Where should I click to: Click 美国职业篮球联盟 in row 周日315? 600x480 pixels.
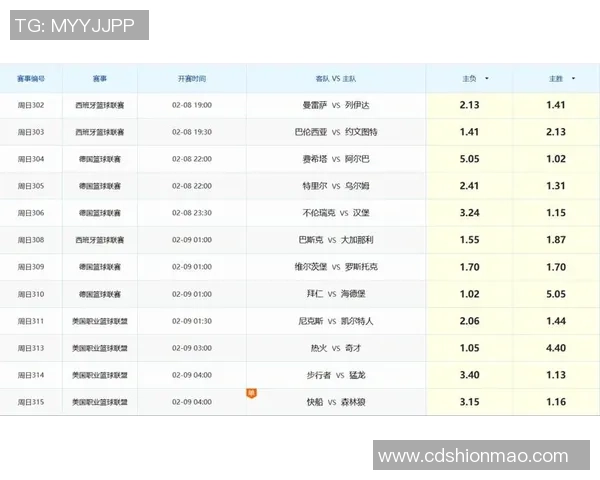point(100,402)
